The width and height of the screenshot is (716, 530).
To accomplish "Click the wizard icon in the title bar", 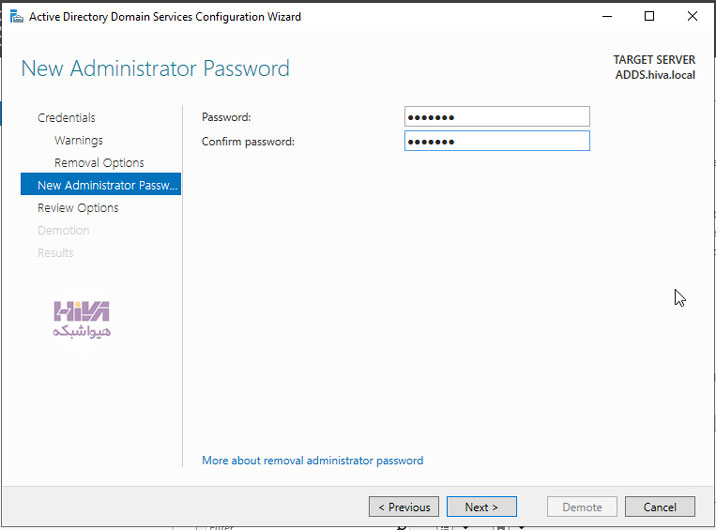I will click(16, 17).
